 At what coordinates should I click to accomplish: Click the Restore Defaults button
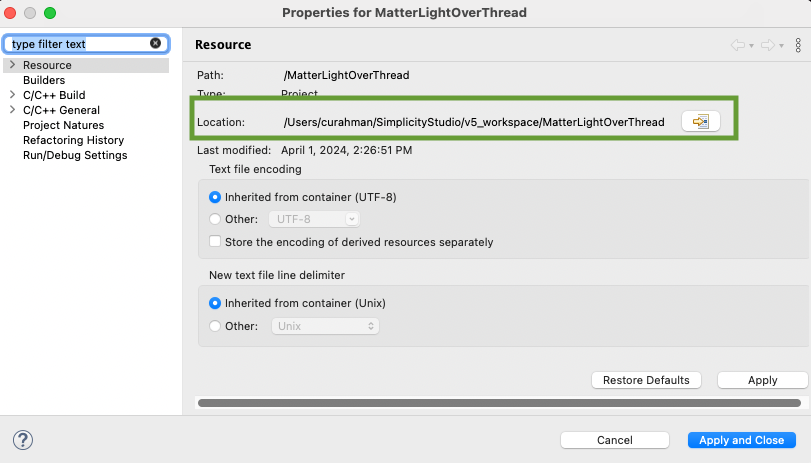646,380
